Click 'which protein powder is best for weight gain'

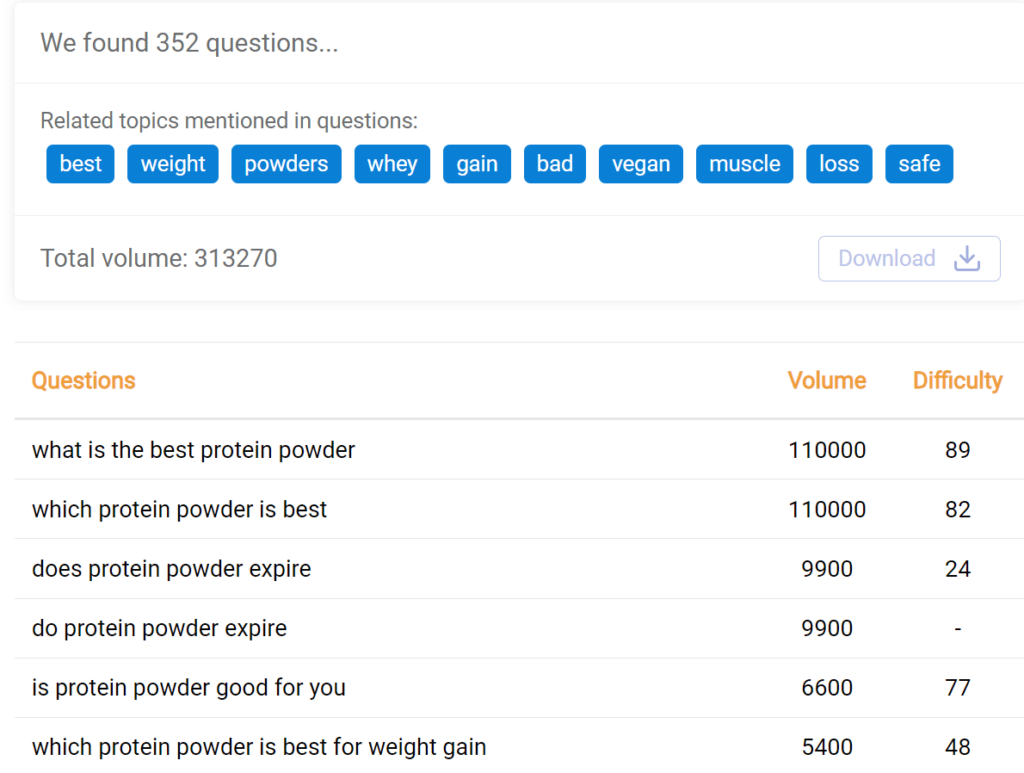258,746
